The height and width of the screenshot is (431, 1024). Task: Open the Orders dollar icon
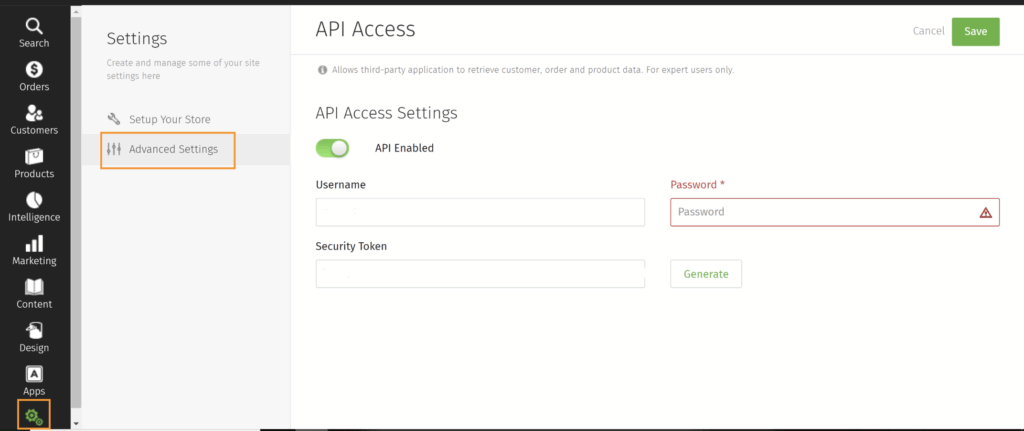tap(34, 69)
